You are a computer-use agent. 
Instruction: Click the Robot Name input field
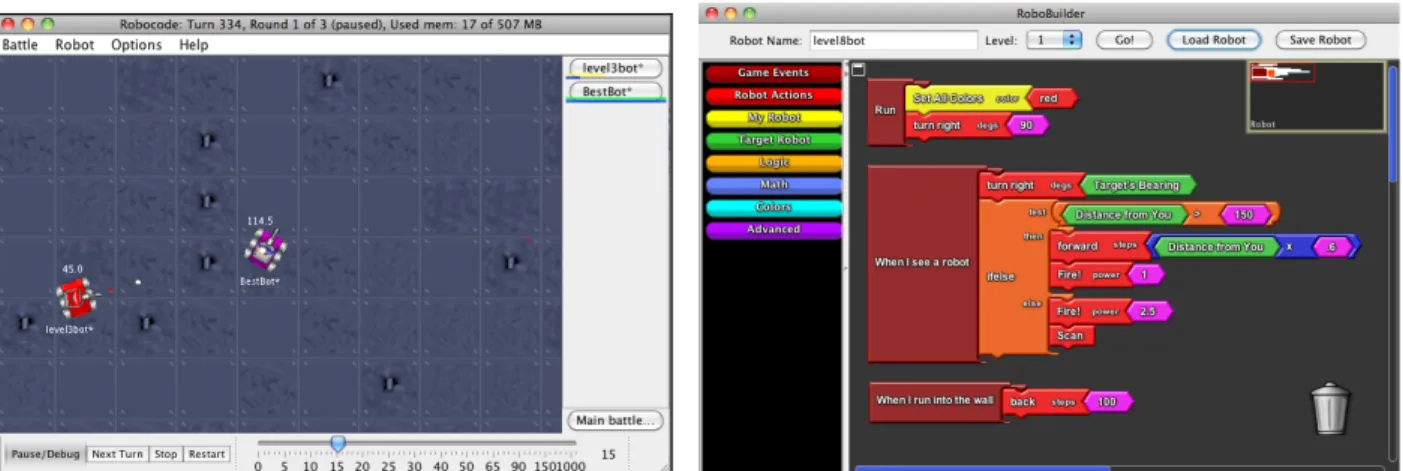click(893, 41)
